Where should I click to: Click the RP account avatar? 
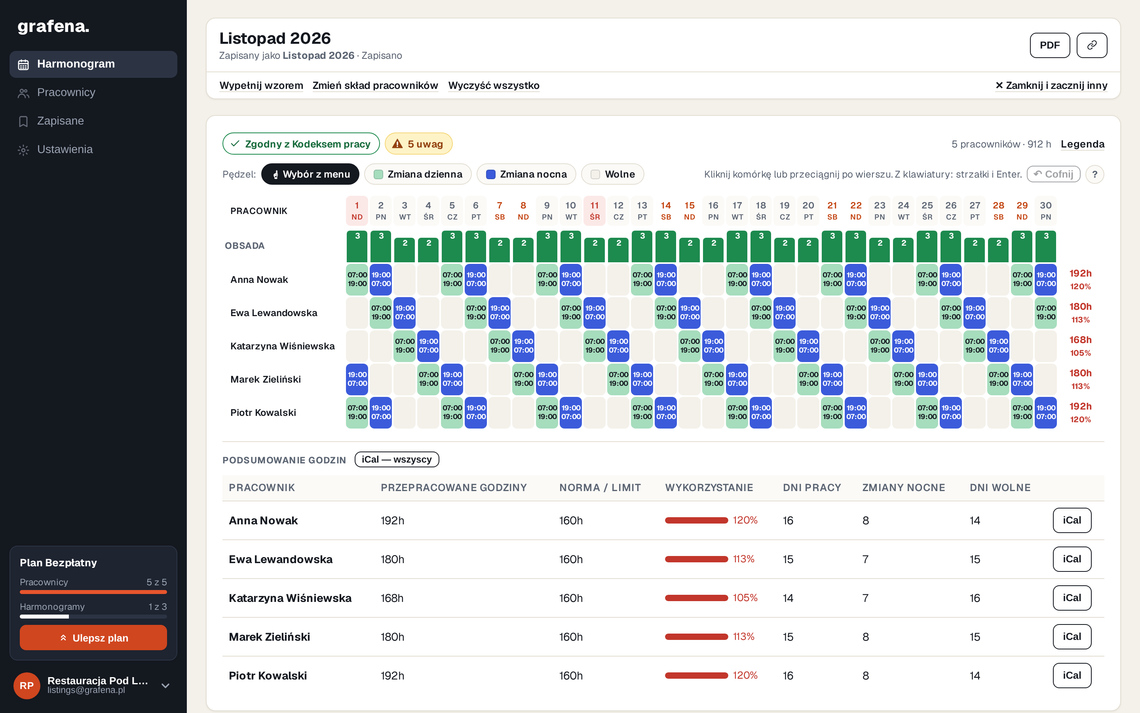point(27,685)
